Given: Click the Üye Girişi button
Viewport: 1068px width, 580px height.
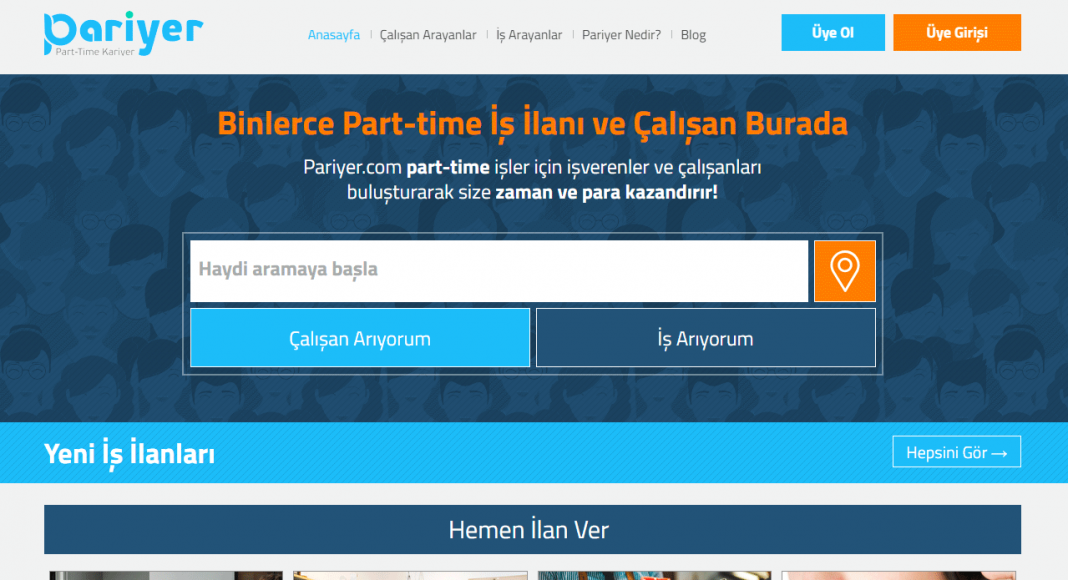Looking at the screenshot, I should click(x=957, y=33).
